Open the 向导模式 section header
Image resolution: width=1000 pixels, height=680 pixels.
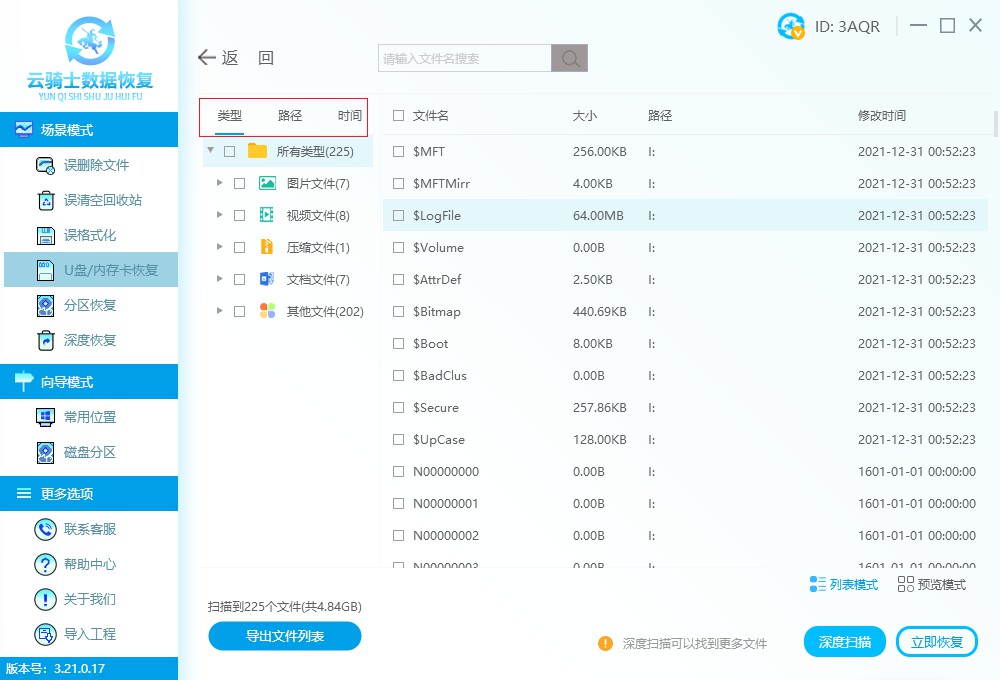coord(89,381)
